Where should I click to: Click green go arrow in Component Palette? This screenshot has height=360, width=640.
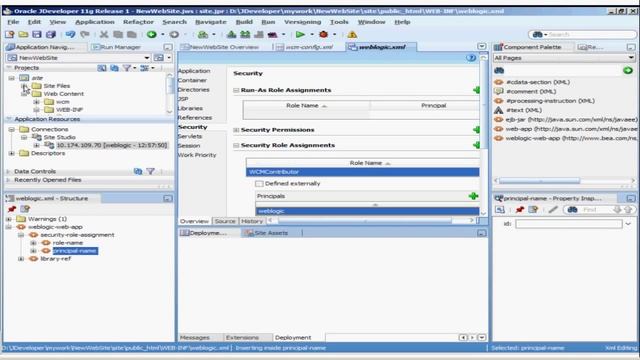pos(628,71)
